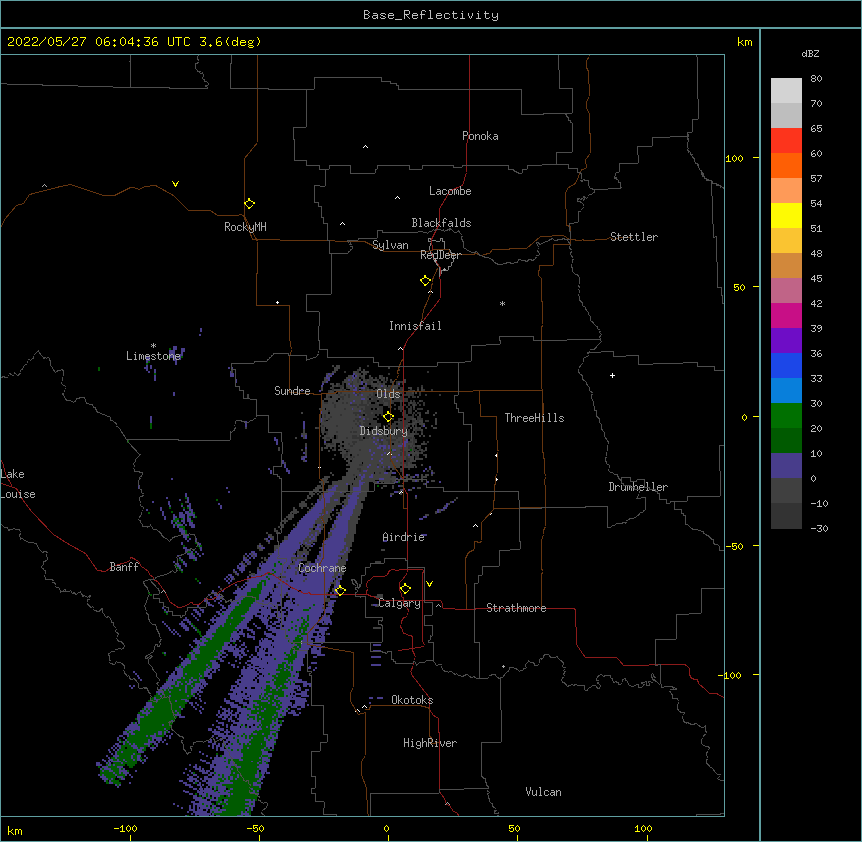Click the Olds town label

pos(388,394)
